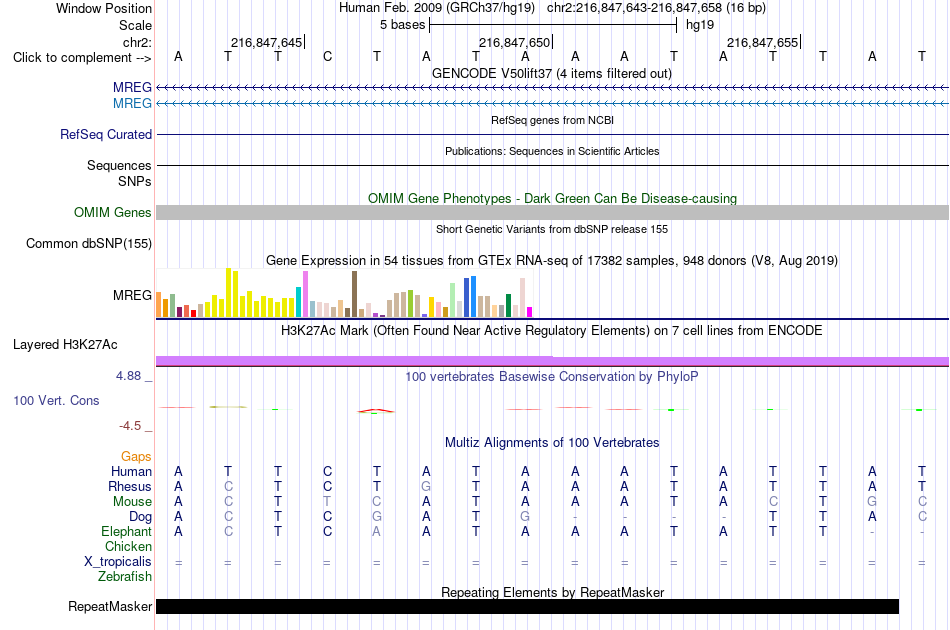Click position marker 216,847,645
Viewport: 950px width, 630px height.
(267, 42)
